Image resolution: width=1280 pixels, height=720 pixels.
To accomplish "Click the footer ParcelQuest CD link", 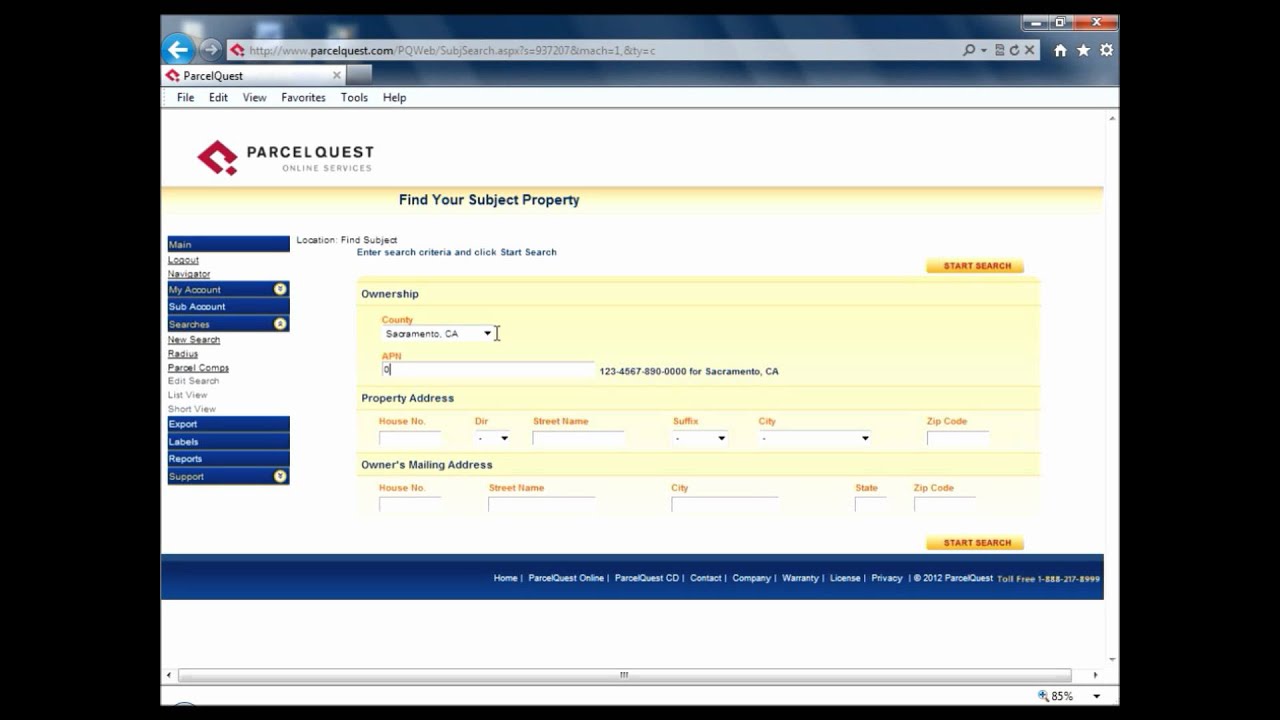I will [647, 578].
